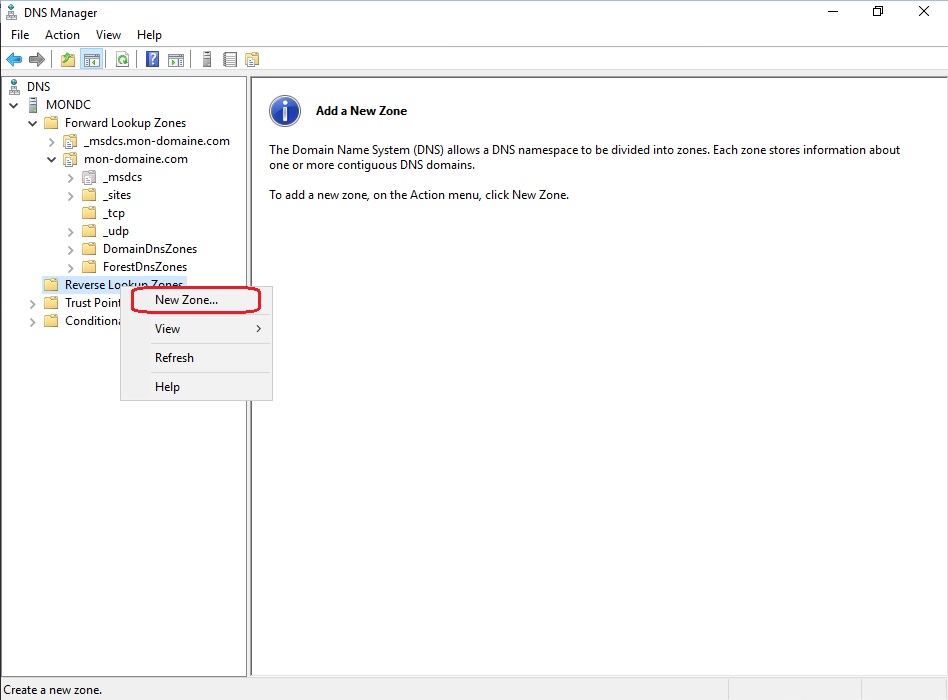Click the Reverse Lookup Zones folder icon
This screenshot has height=700, width=948.
point(51,285)
